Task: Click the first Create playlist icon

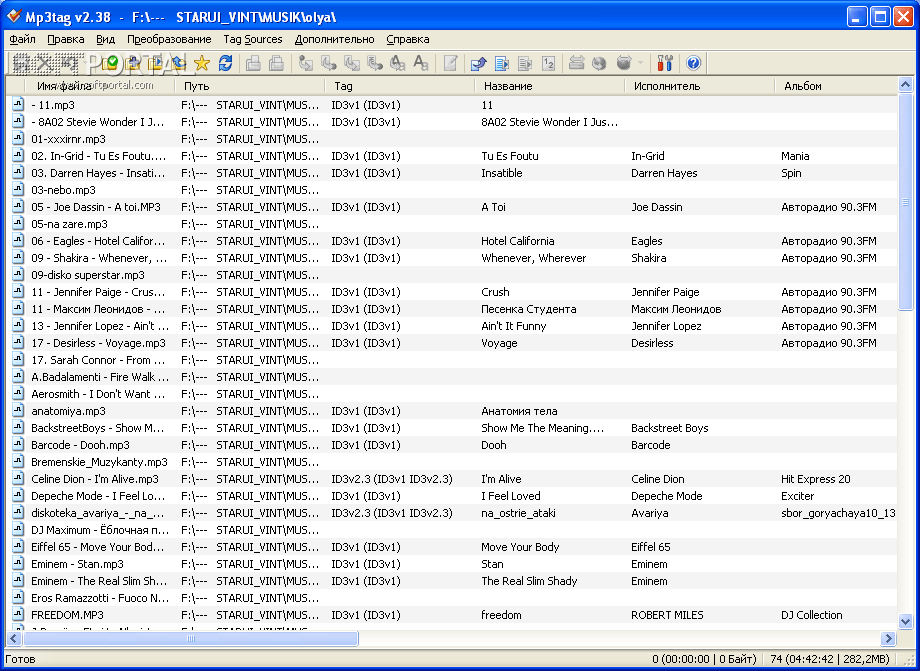Action: coord(502,63)
